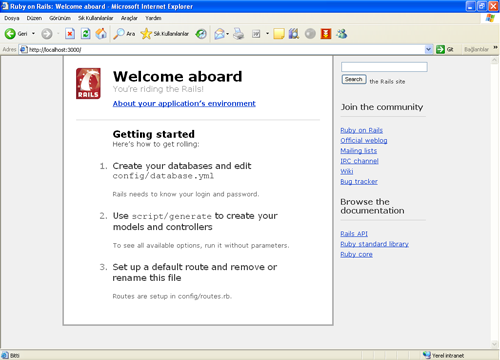Click the Welcome aboard heading
The image size is (500, 360).
177,76
